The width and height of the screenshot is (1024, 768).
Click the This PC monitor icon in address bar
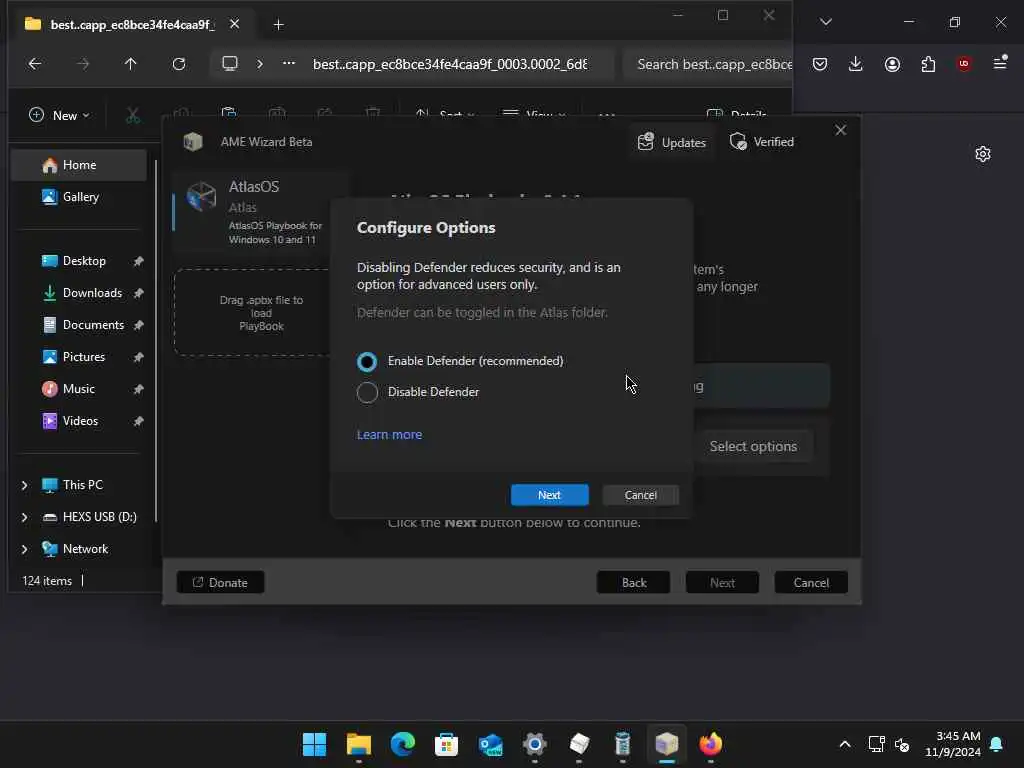click(x=230, y=63)
